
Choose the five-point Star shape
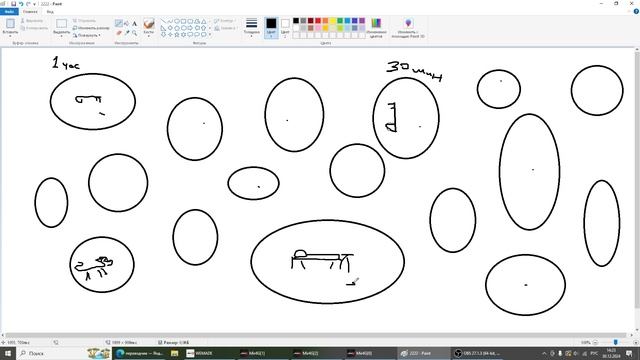177,35
